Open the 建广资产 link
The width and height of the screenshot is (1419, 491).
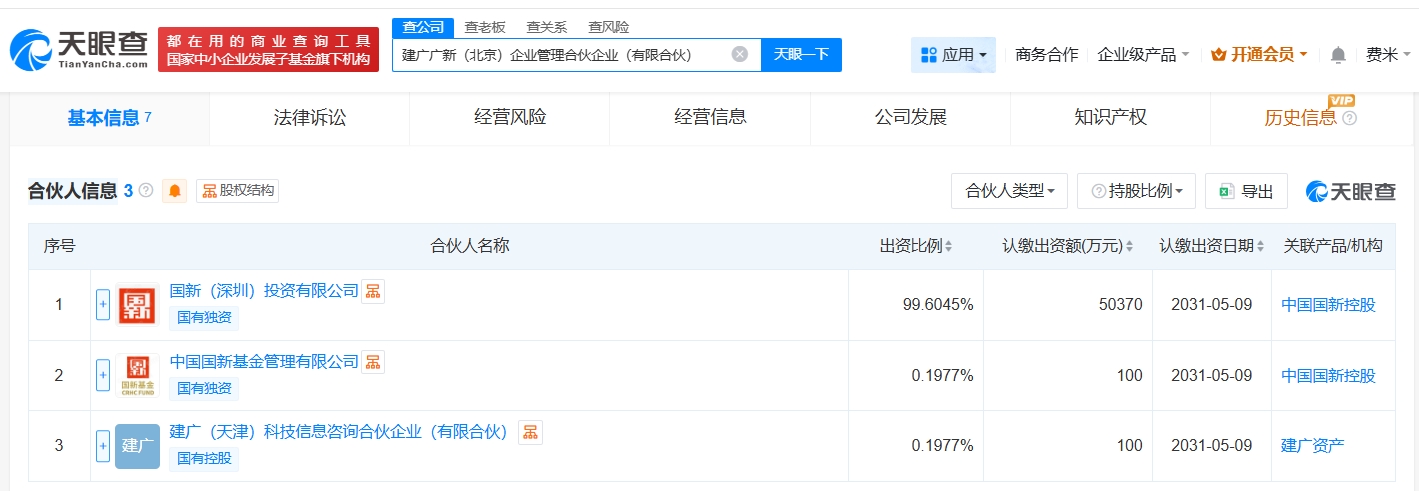pyautogui.click(x=1312, y=446)
